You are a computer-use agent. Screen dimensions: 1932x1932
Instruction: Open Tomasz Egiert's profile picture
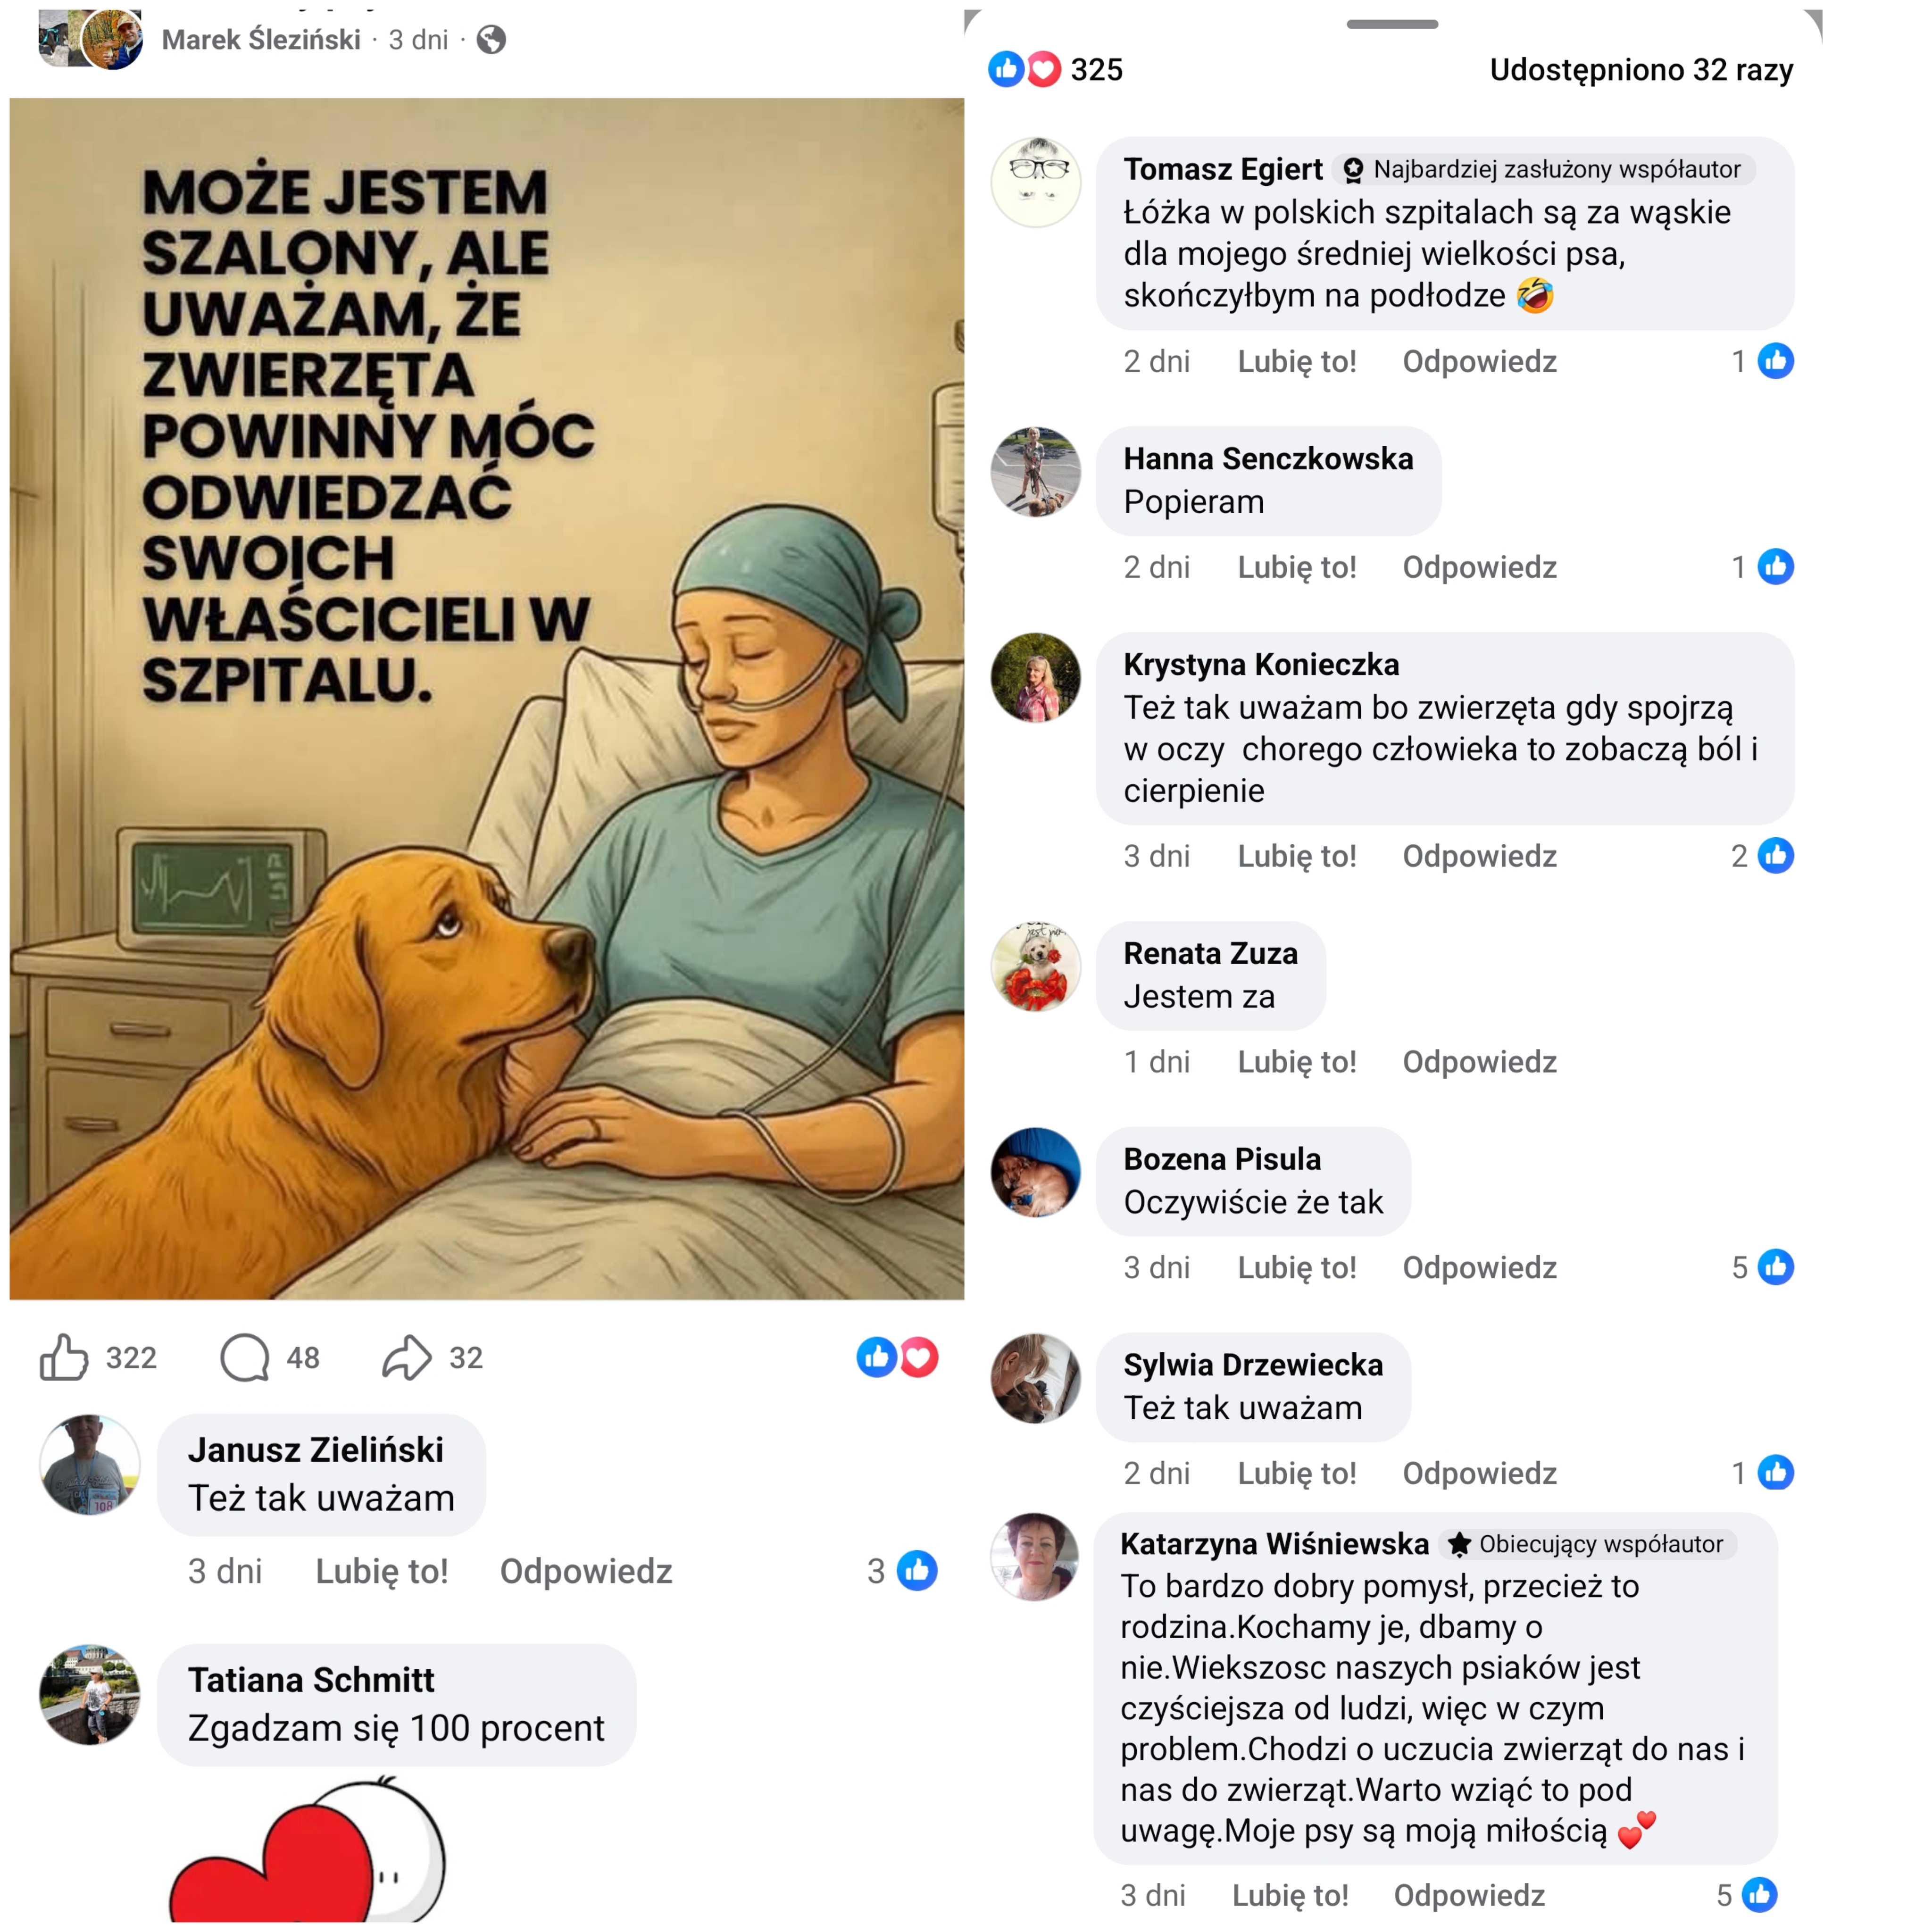click(1036, 182)
